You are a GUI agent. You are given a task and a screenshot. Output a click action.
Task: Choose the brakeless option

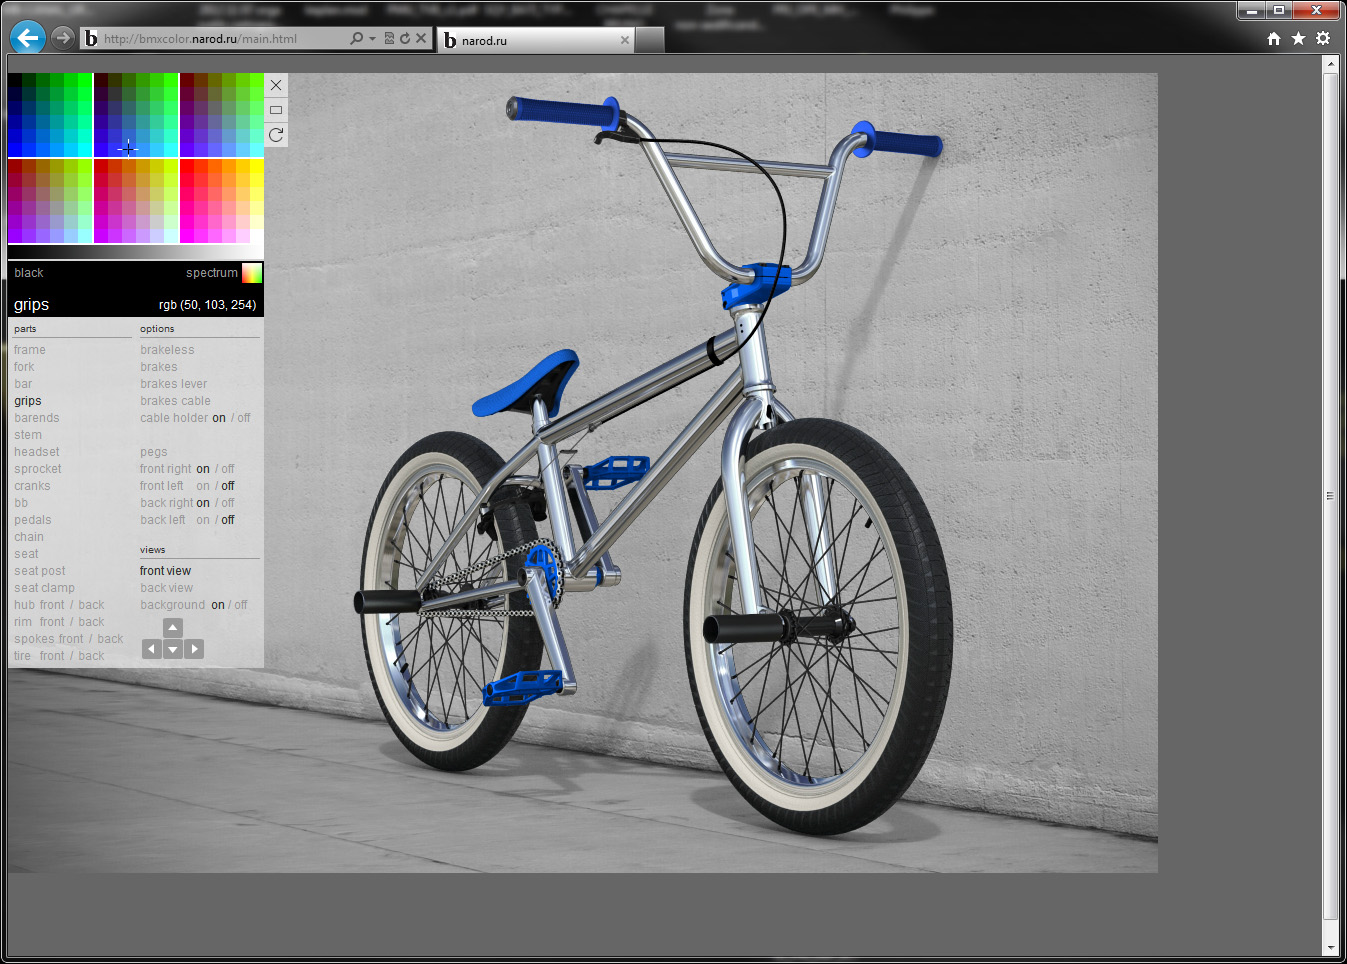click(167, 350)
